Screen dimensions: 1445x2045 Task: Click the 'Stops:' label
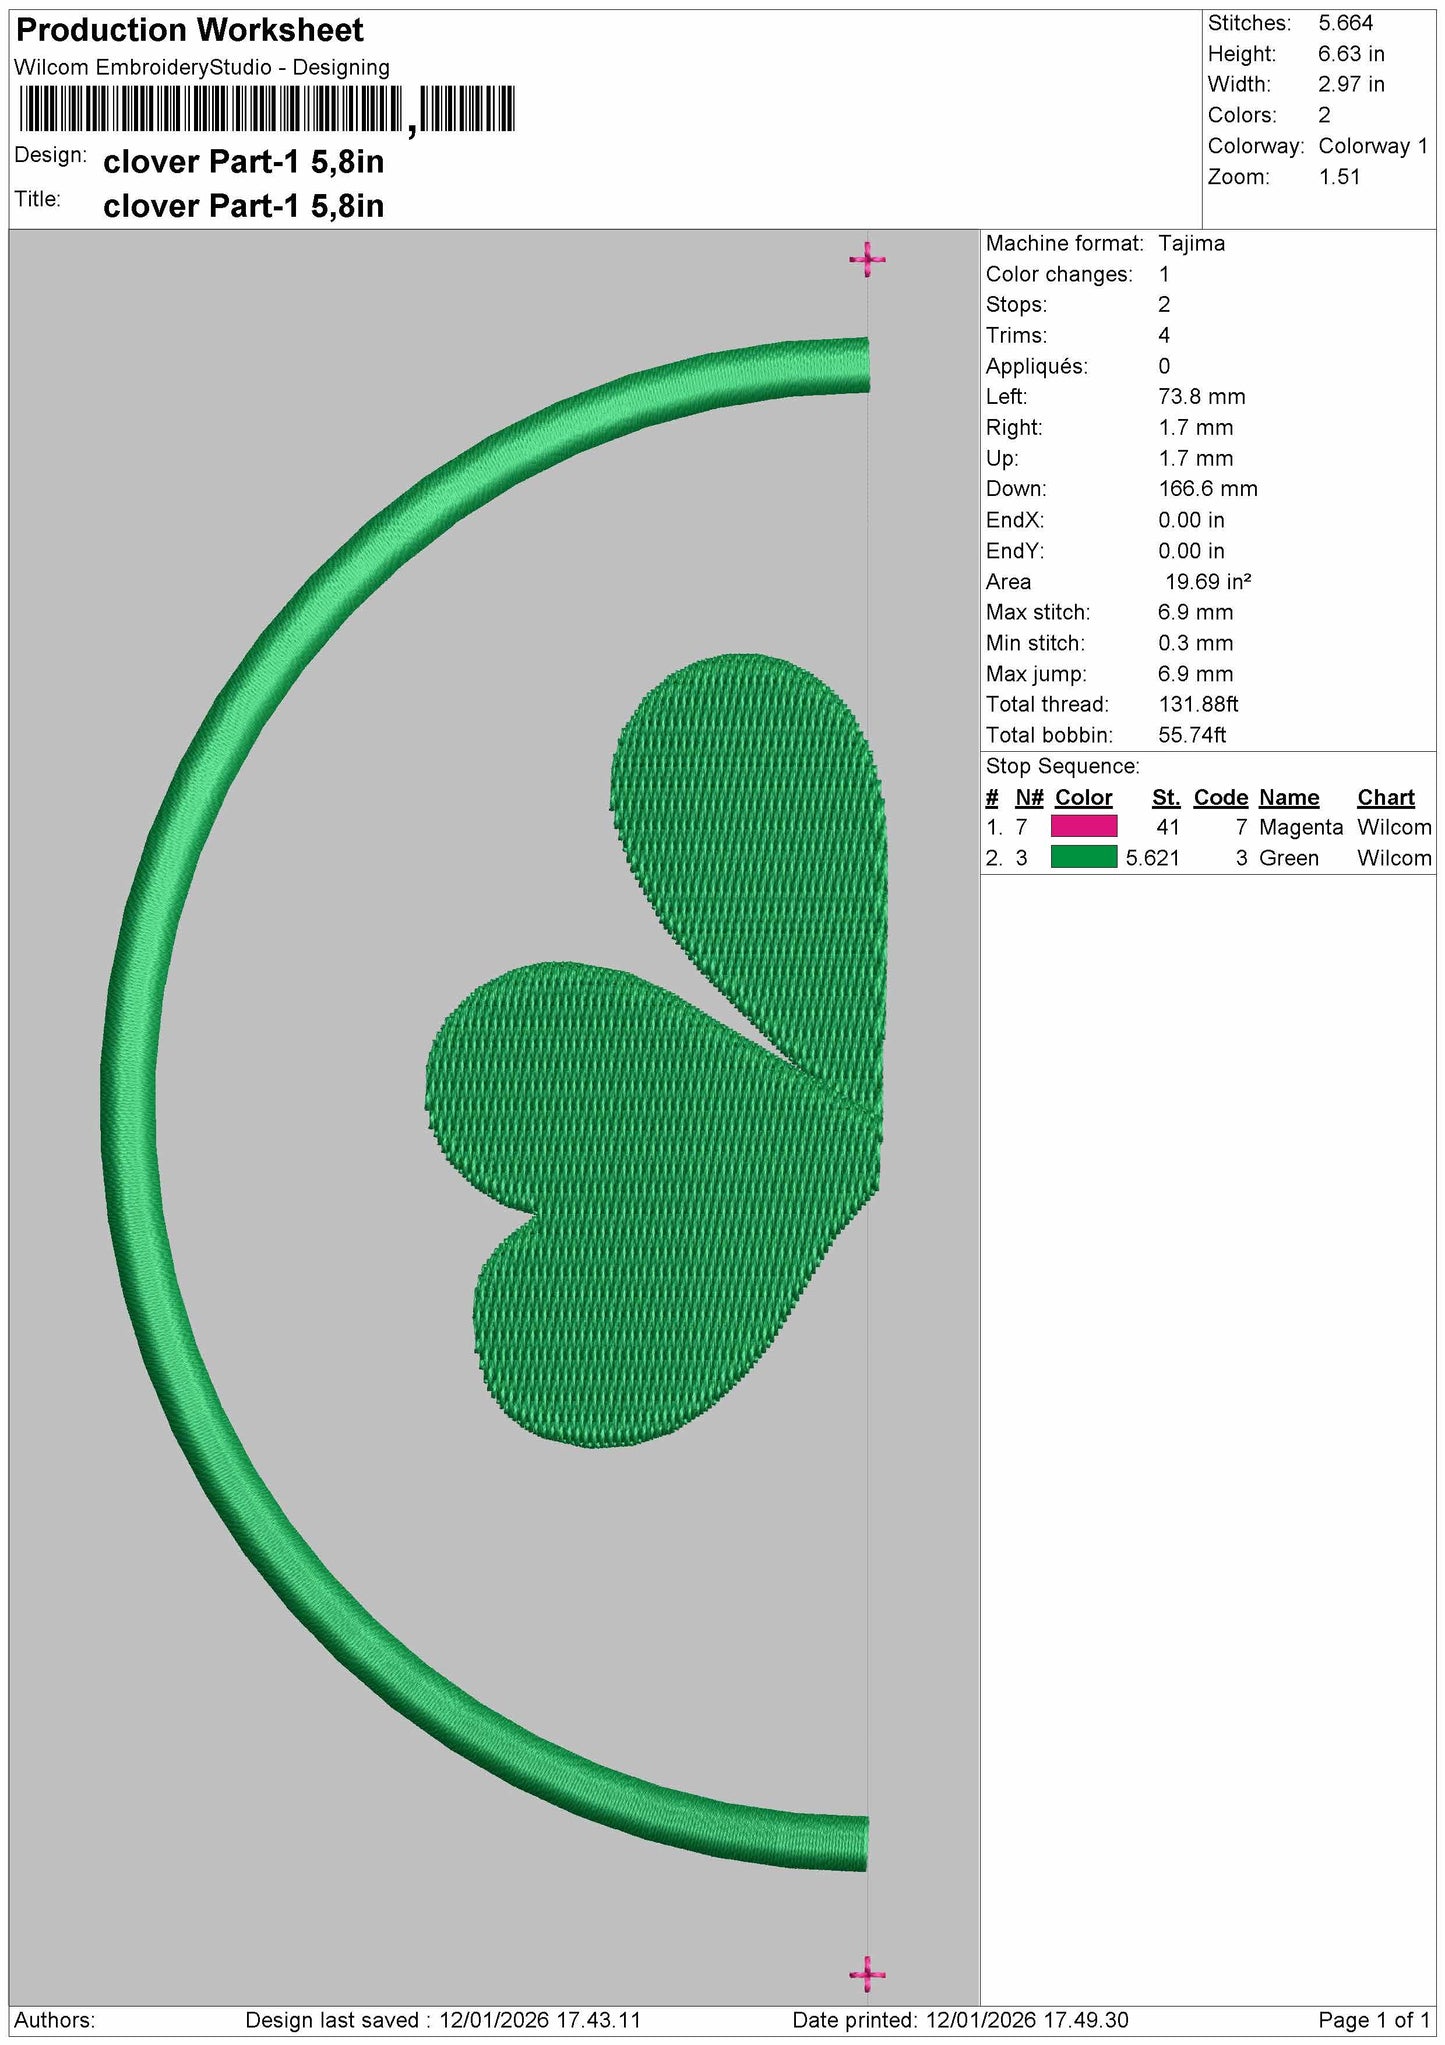pos(1016,304)
